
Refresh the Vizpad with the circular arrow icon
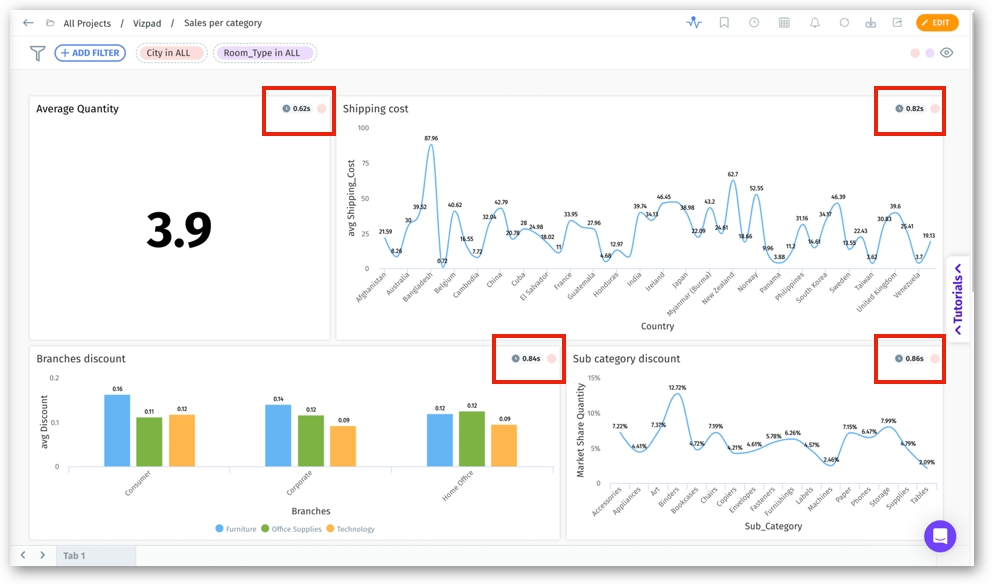[x=844, y=23]
